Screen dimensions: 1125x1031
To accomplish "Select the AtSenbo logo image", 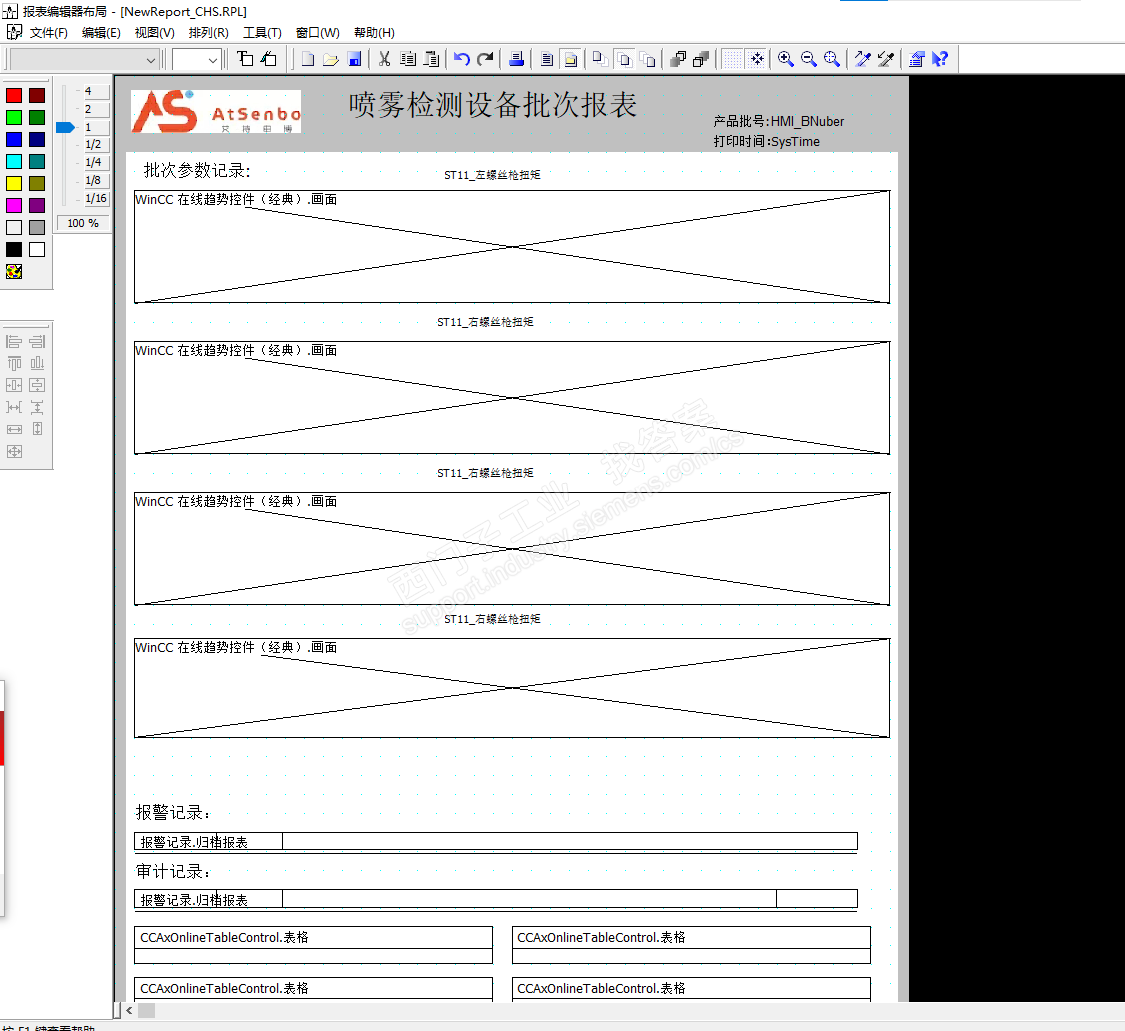I will click(216, 112).
